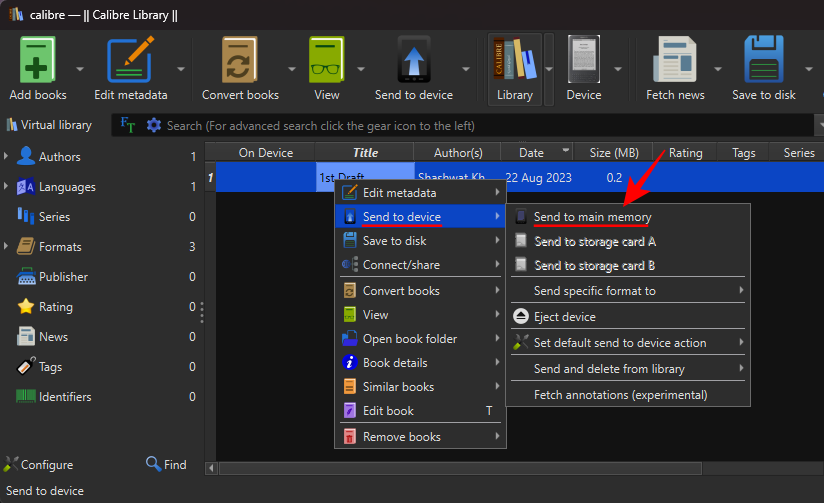Select Languages in the tag browser
Viewport: 824px width, 503px height.
click(x=67, y=187)
